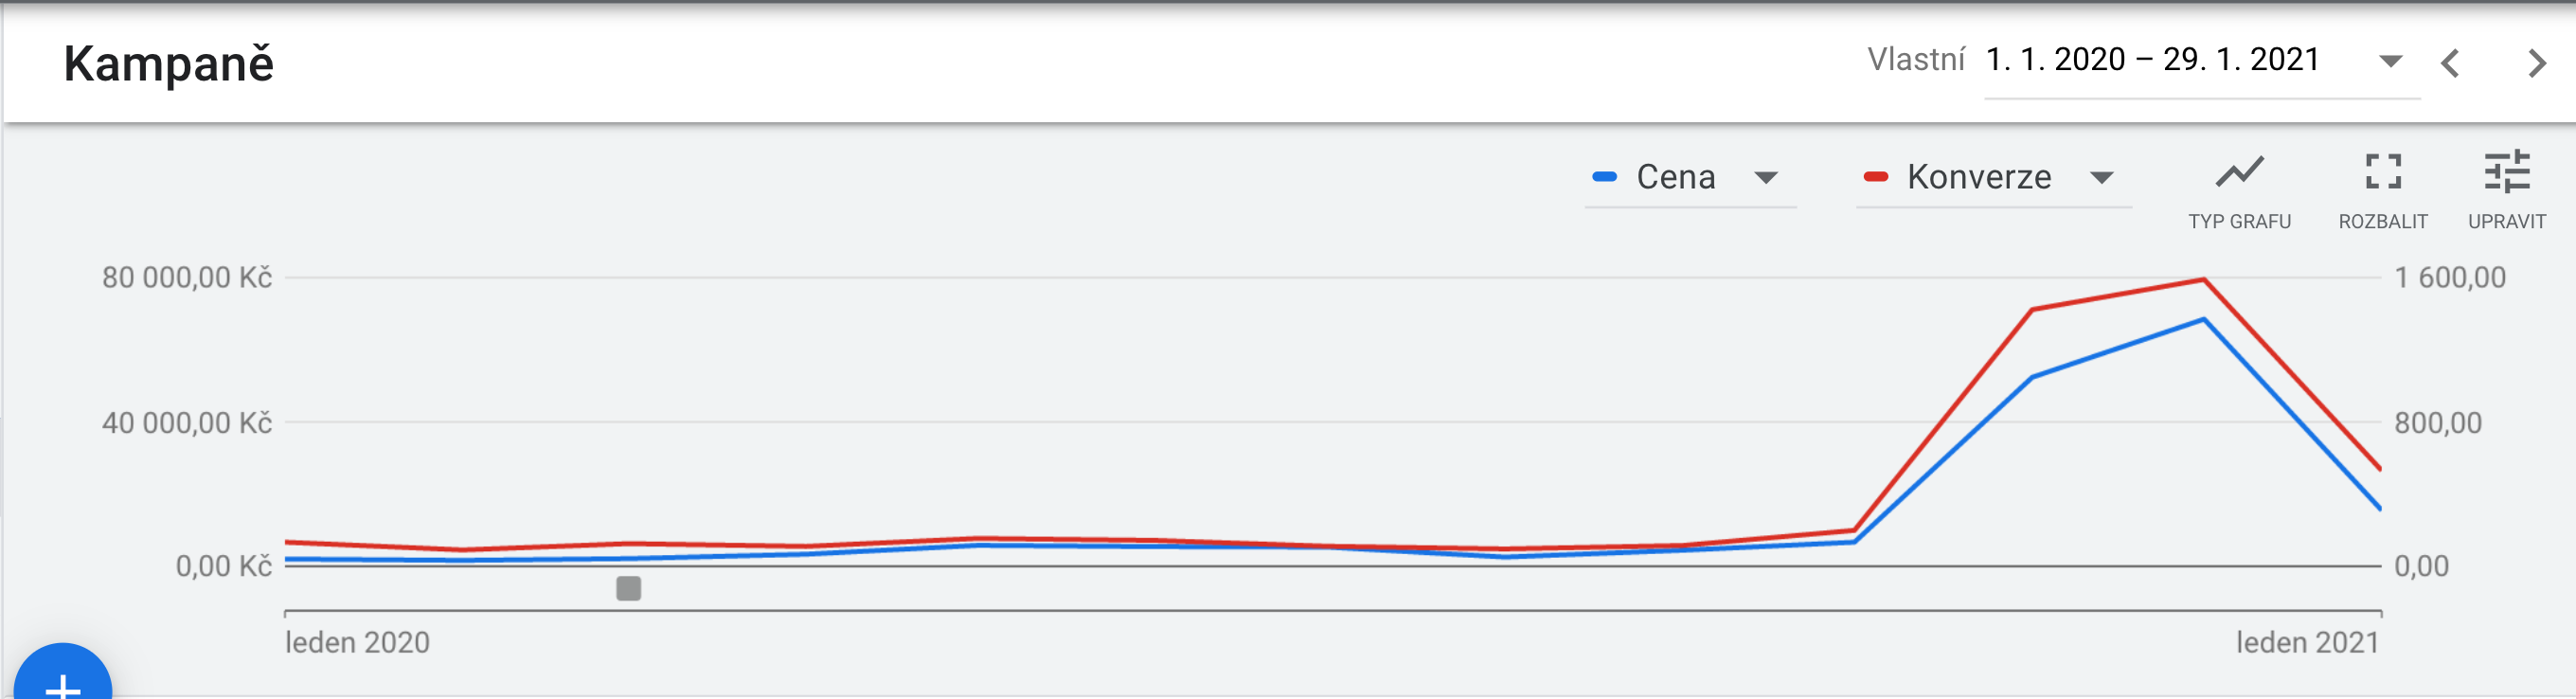The width and height of the screenshot is (2576, 699).
Task: Click the gray annotation marker under chart
Action: (x=628, y=588)
